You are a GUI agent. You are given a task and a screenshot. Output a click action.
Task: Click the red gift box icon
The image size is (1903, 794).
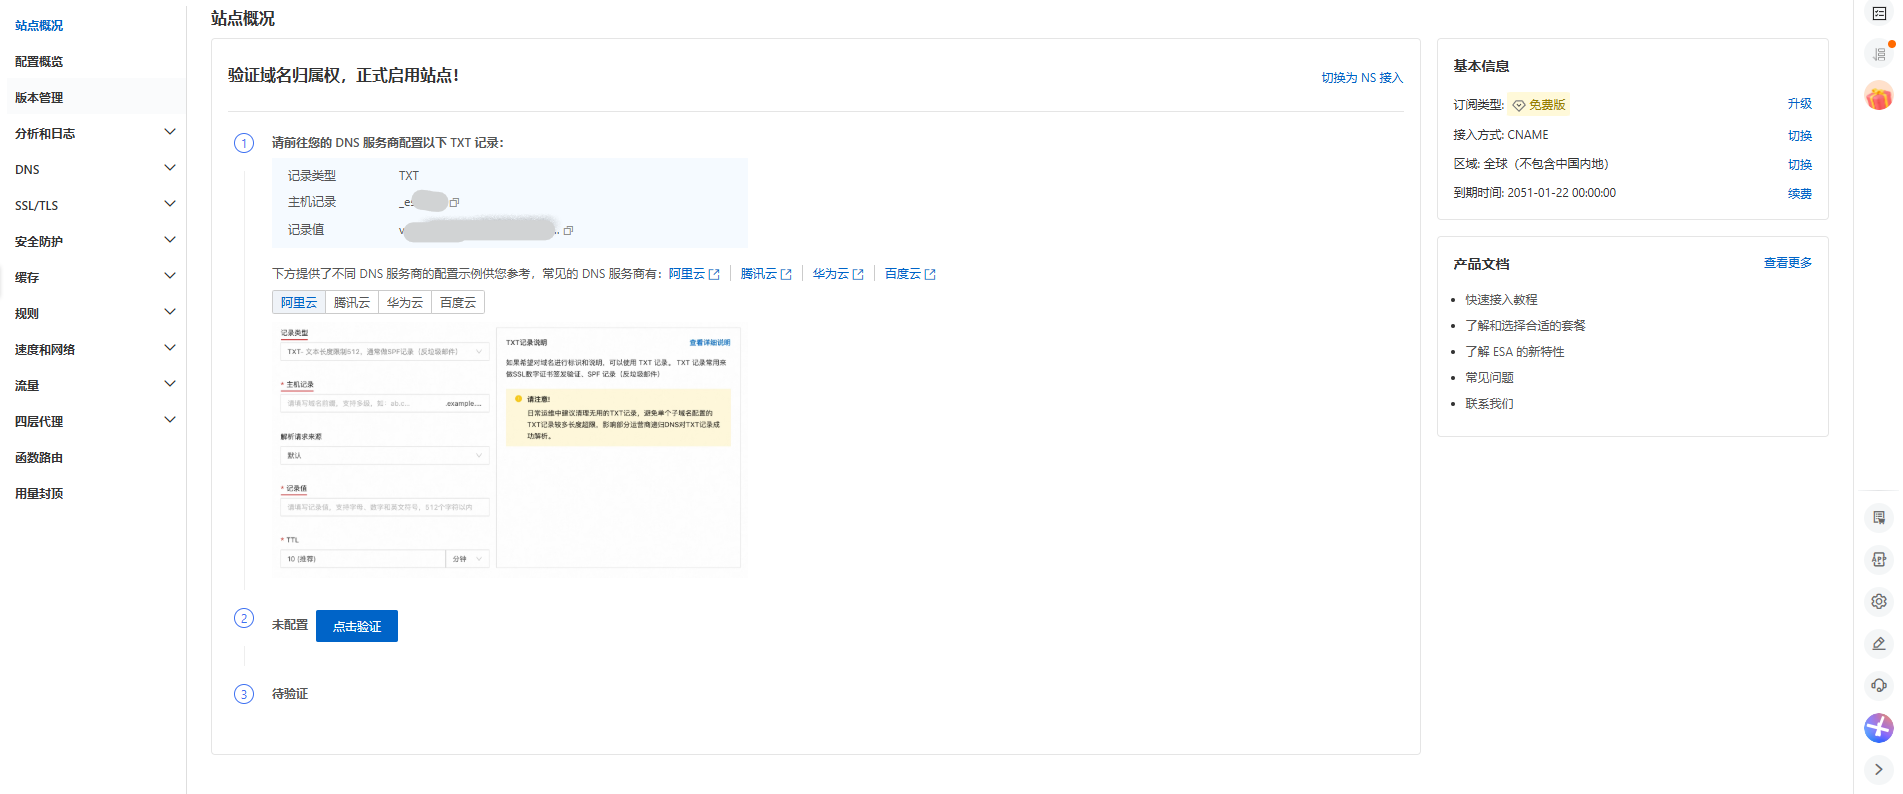pos(1879,96)
